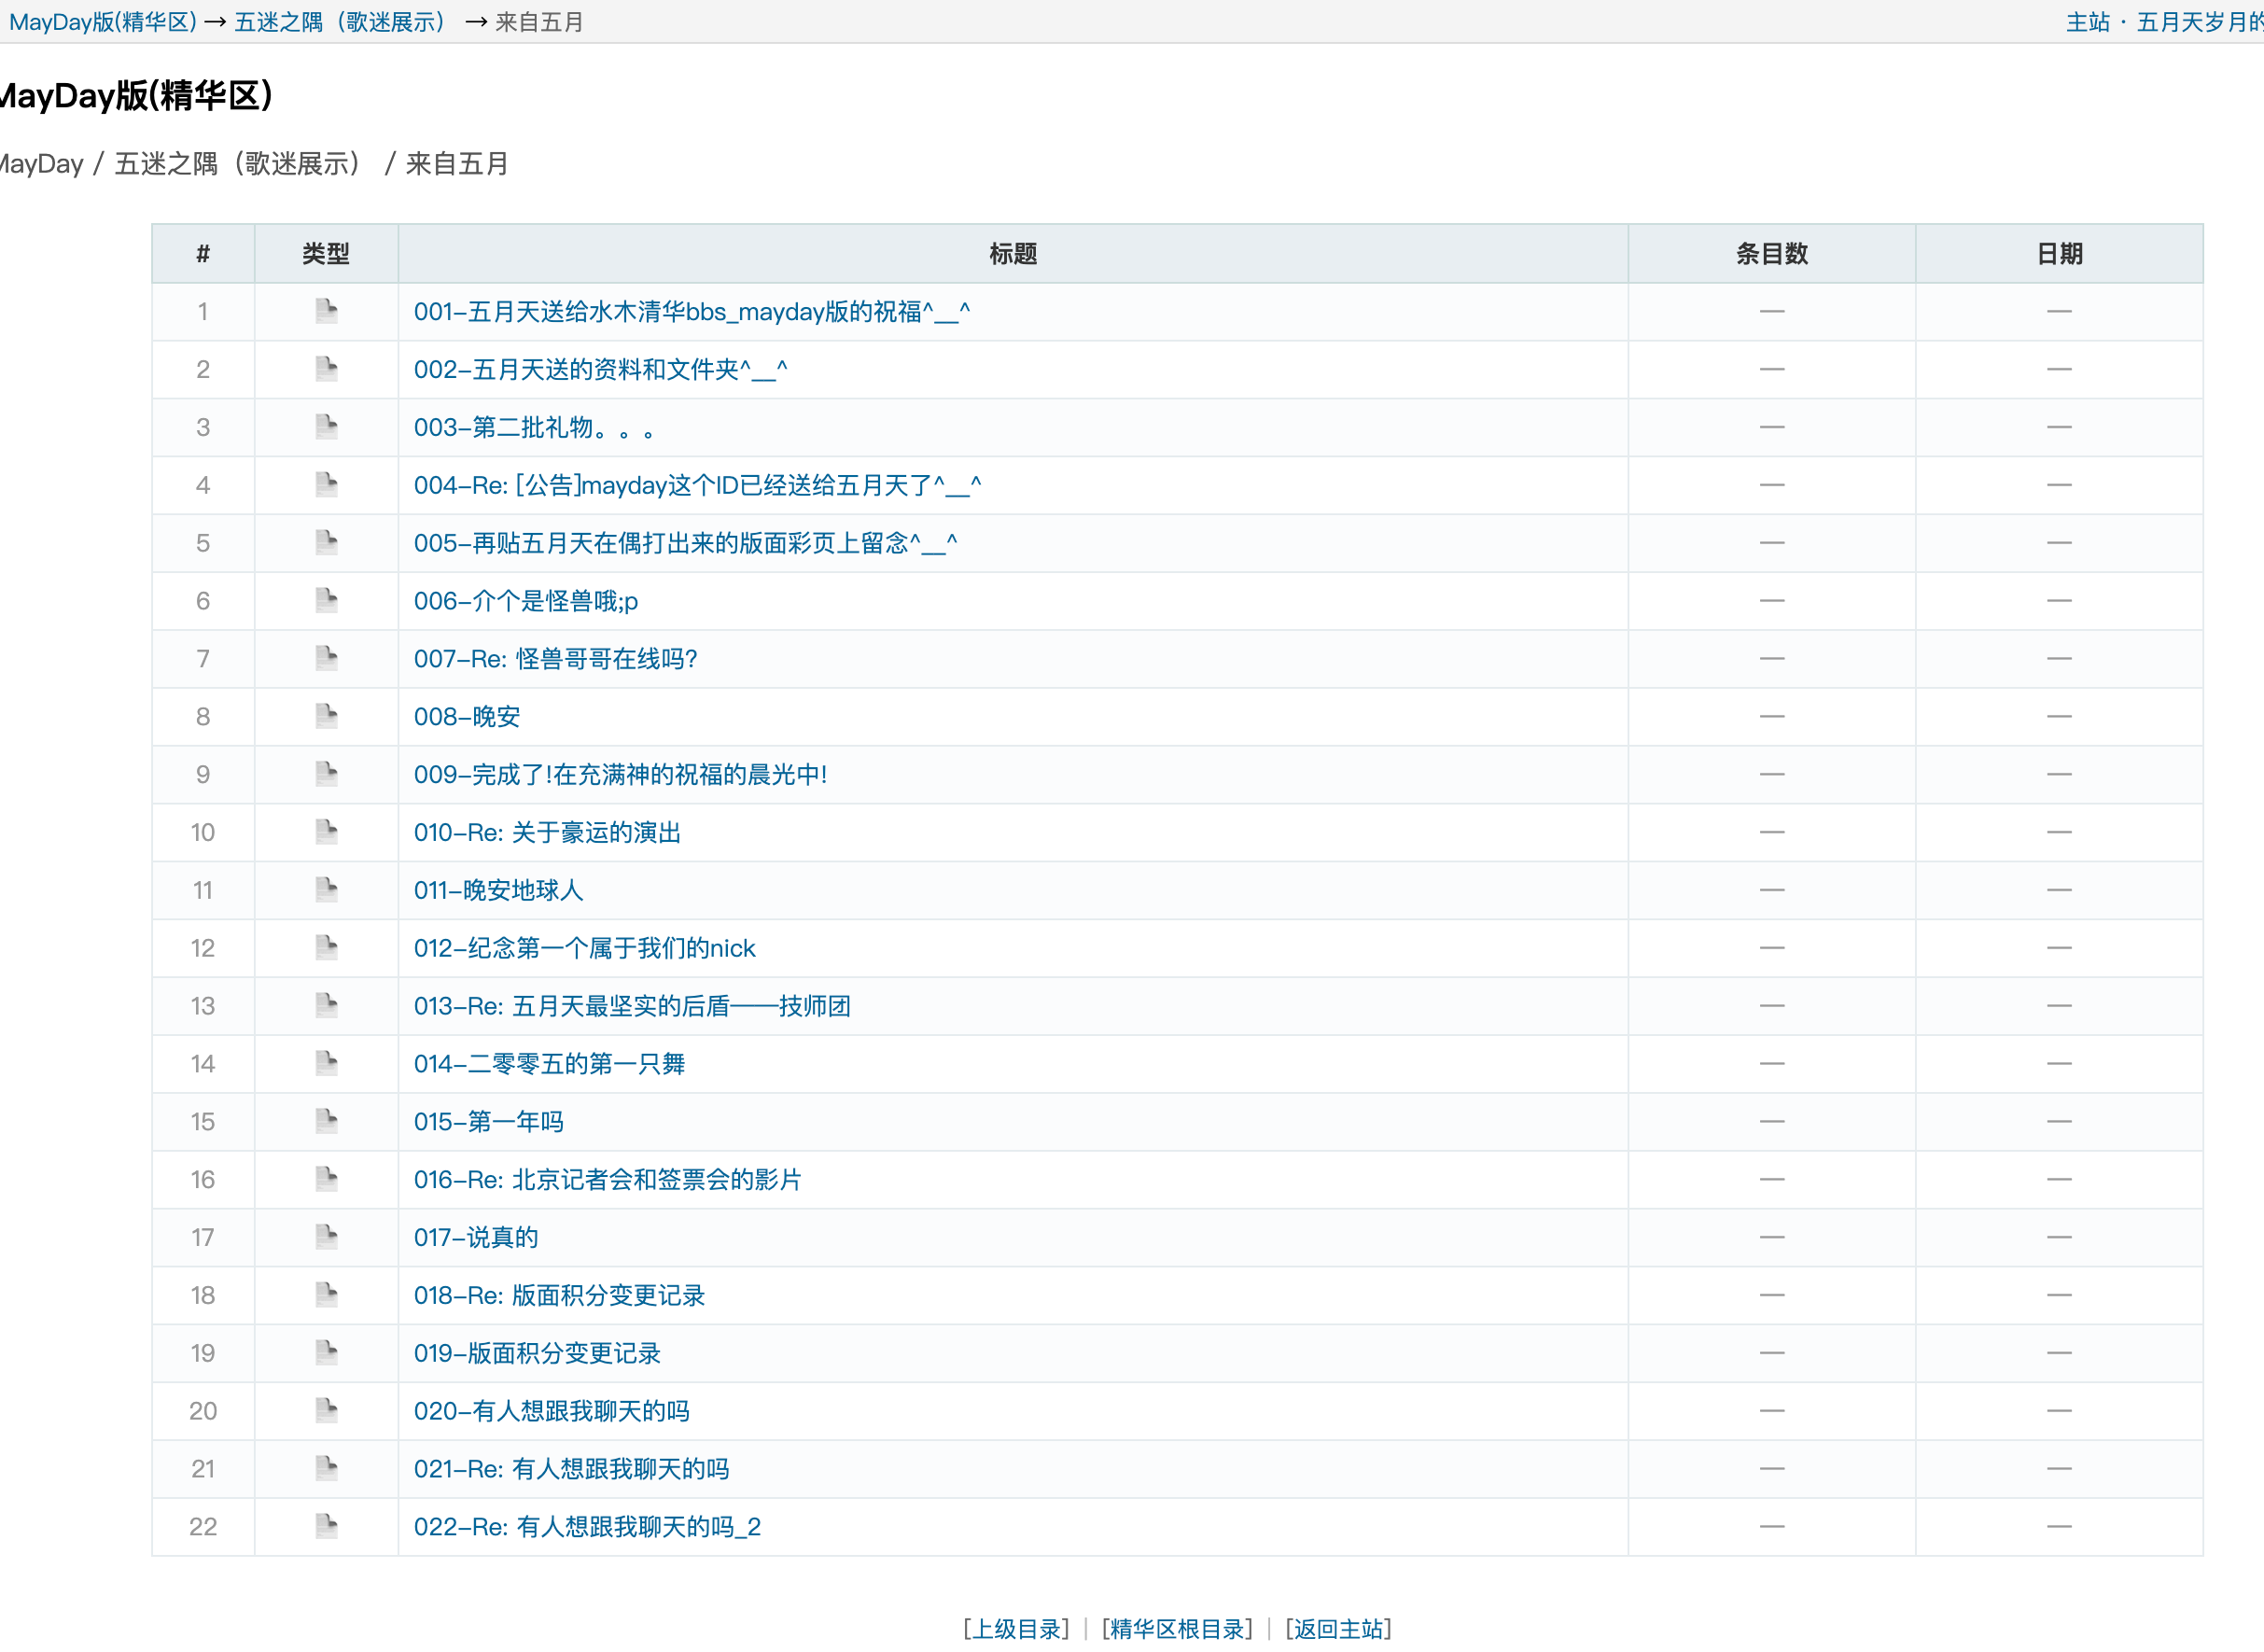Click the file icon in row 22

pos(326,1526)
